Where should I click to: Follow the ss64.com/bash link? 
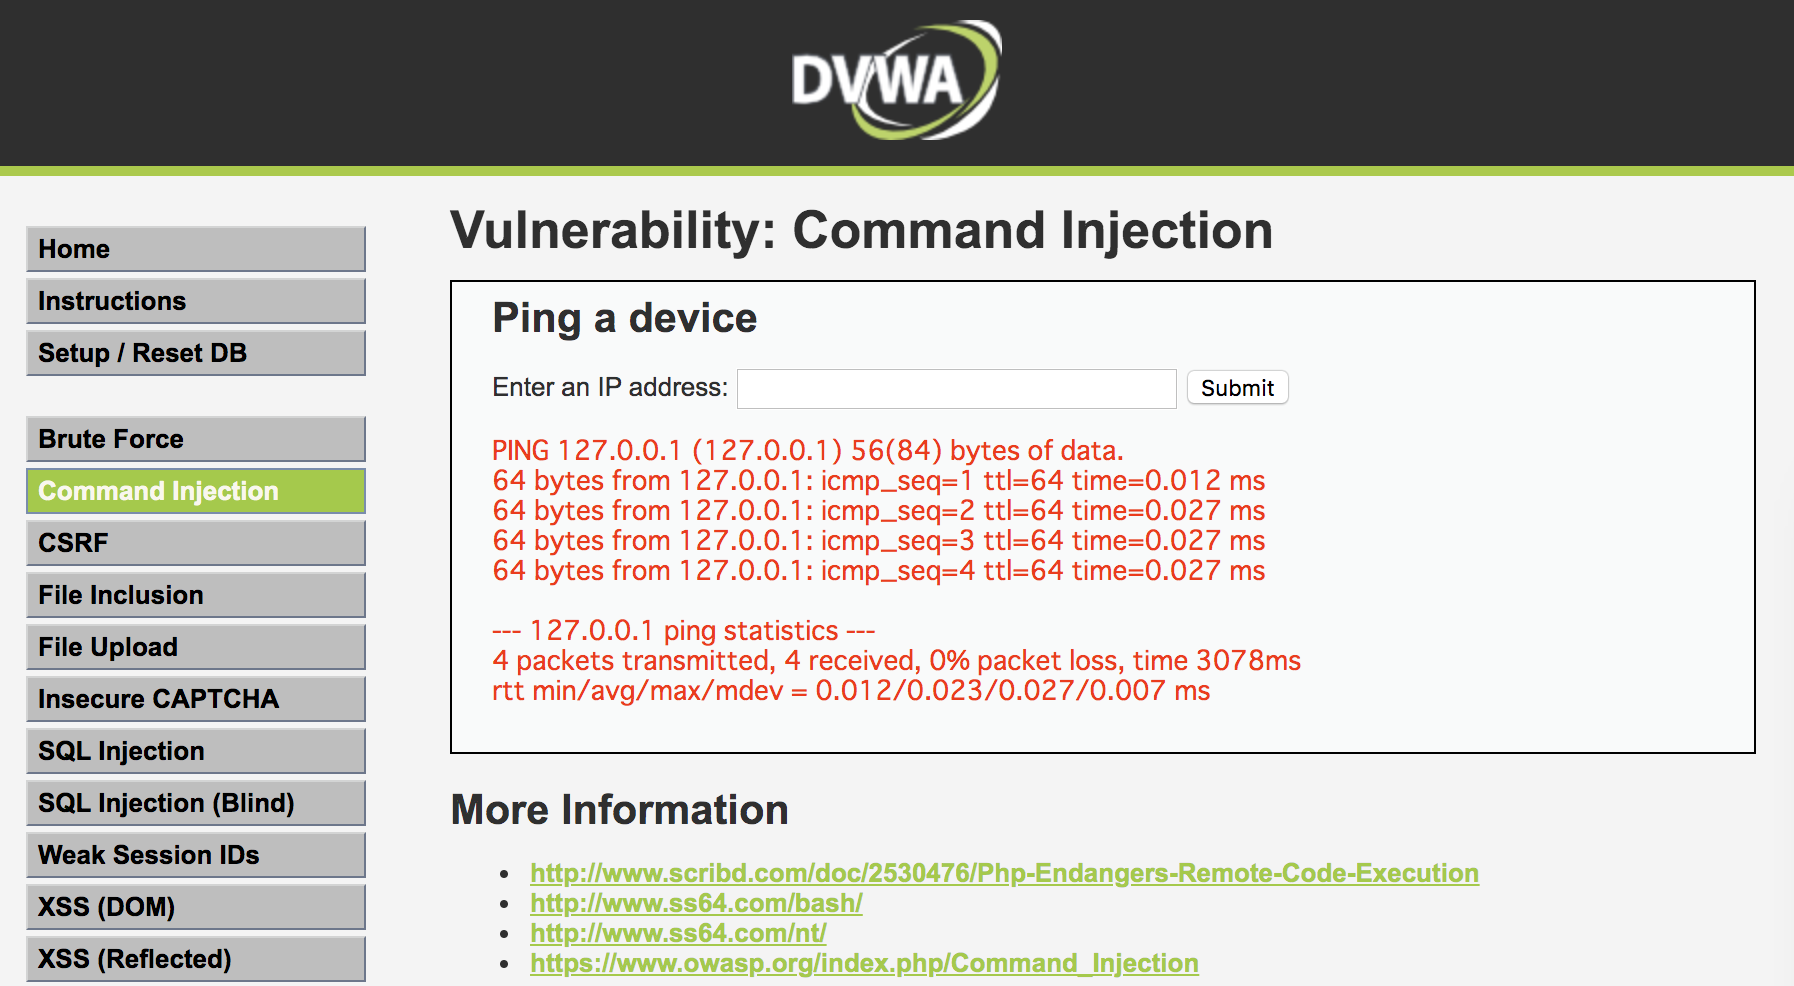tap(696, 903)
